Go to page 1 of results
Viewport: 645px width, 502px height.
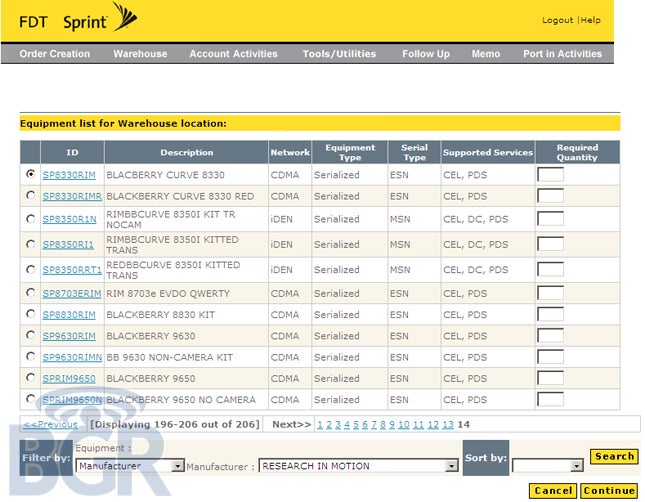[x=320, y=424]
